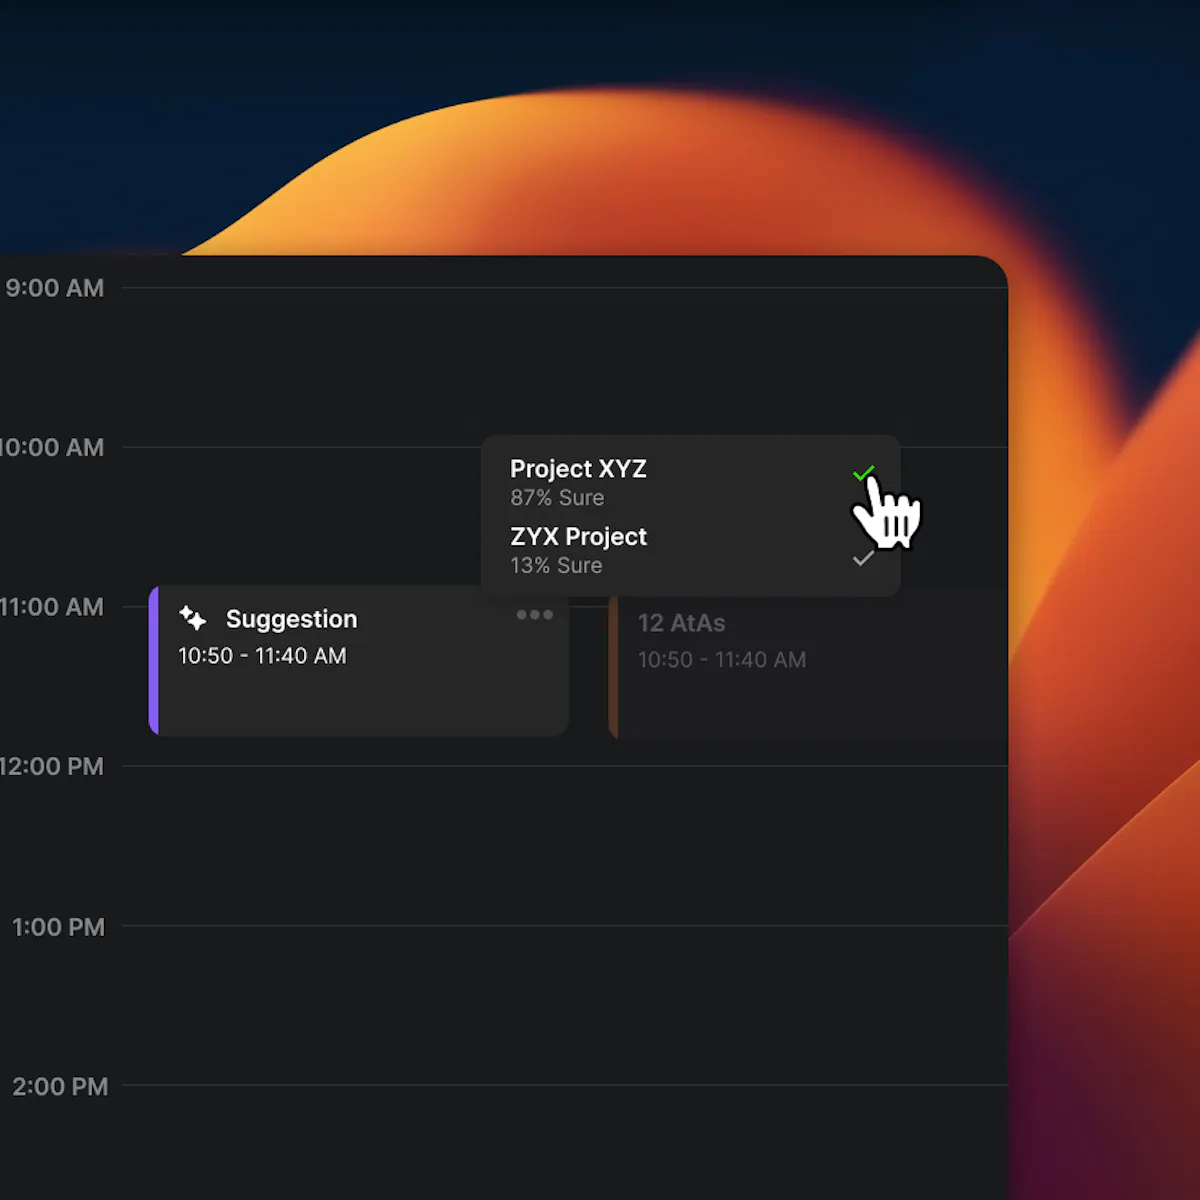Select the 12:00 PM time label
Screen dimensions: 1200x1200
(52, 767)
